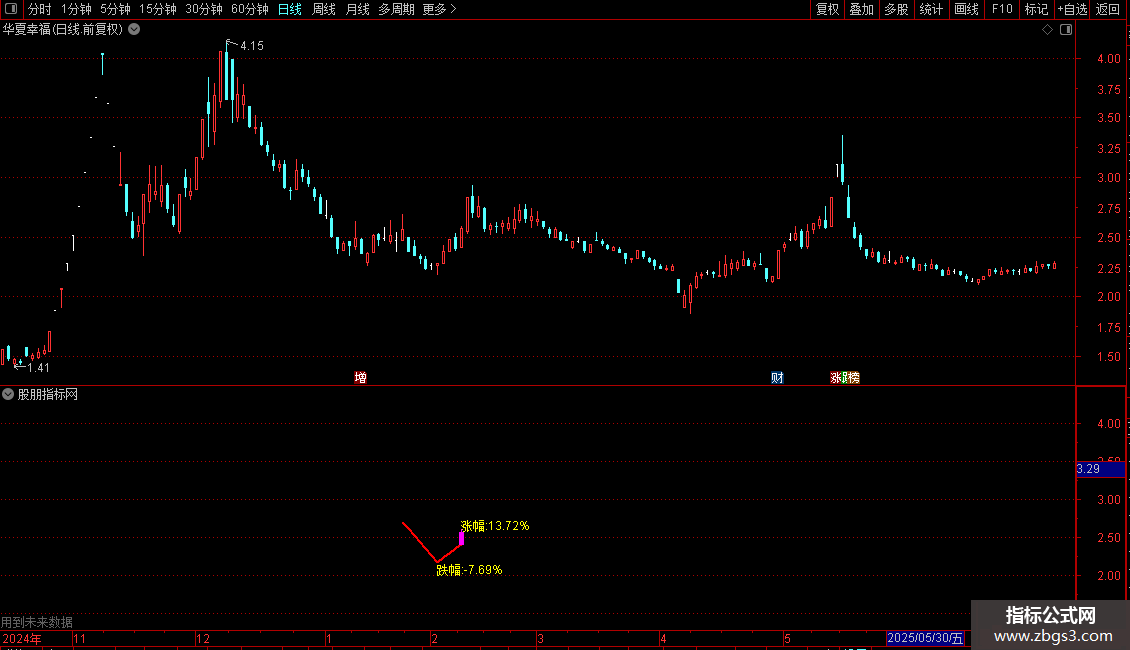Viewport: 1130px width, 650px height.
Task: Expand the 更多 periods menu
Action: coord(440,9)
